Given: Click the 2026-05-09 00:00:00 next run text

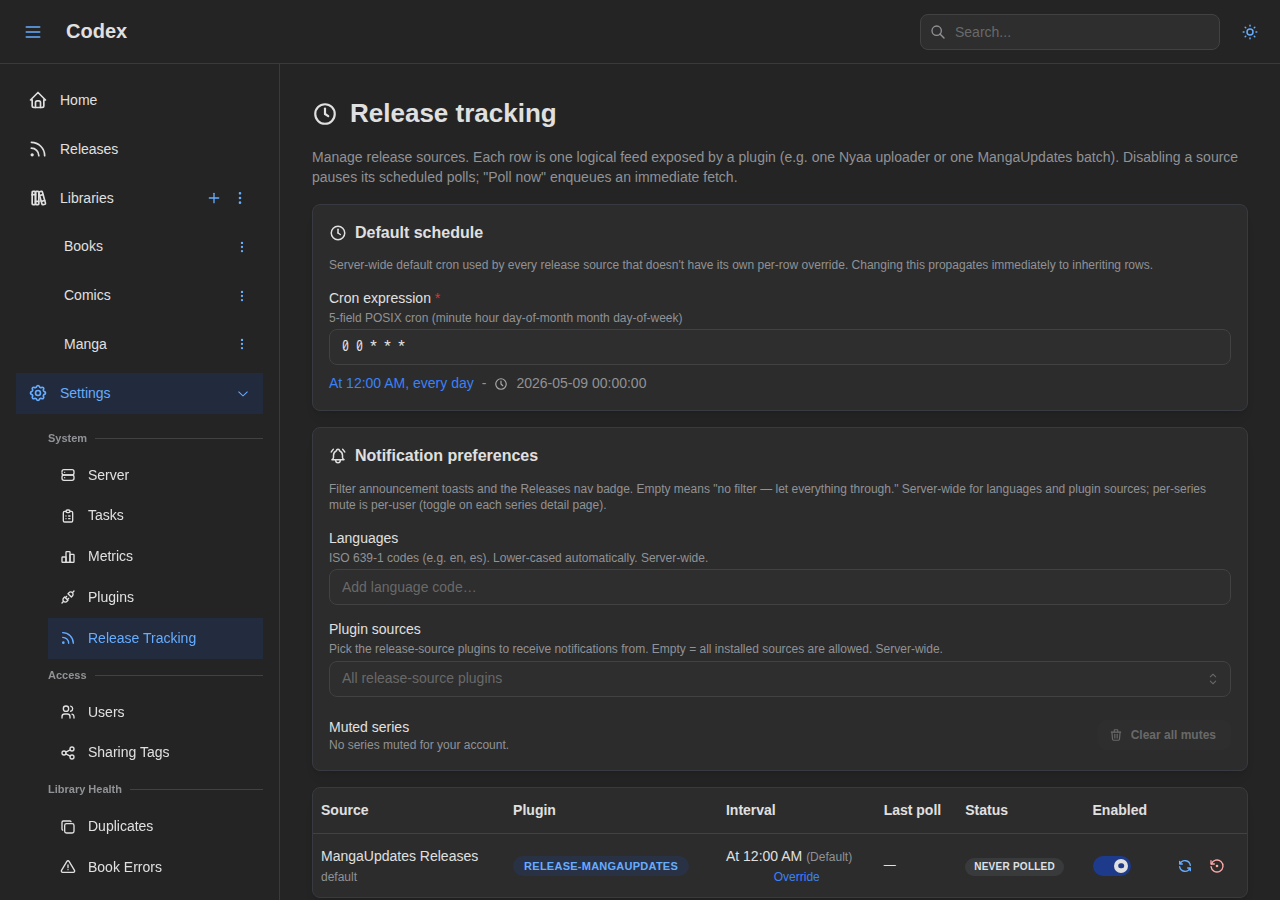Looking at the screenshot, I should pyautogui.click(x=581, y=383).
